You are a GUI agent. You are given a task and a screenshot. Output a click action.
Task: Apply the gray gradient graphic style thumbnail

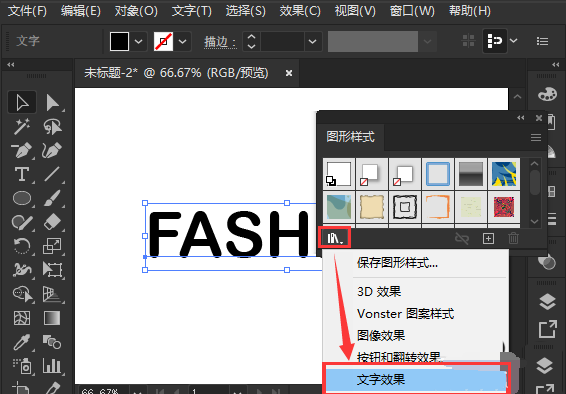(471, 174)
